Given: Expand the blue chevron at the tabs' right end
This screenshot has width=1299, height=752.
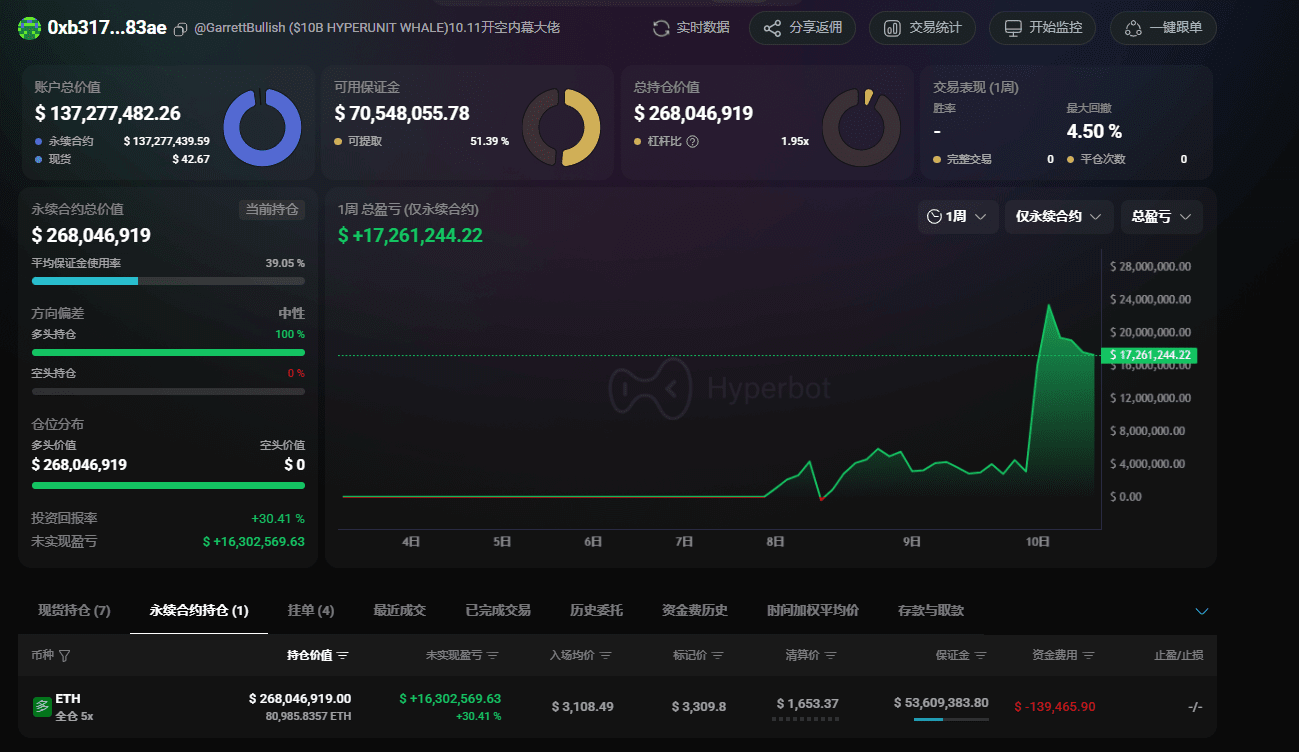Looking at the screenshot, I should coord(1202,611).
